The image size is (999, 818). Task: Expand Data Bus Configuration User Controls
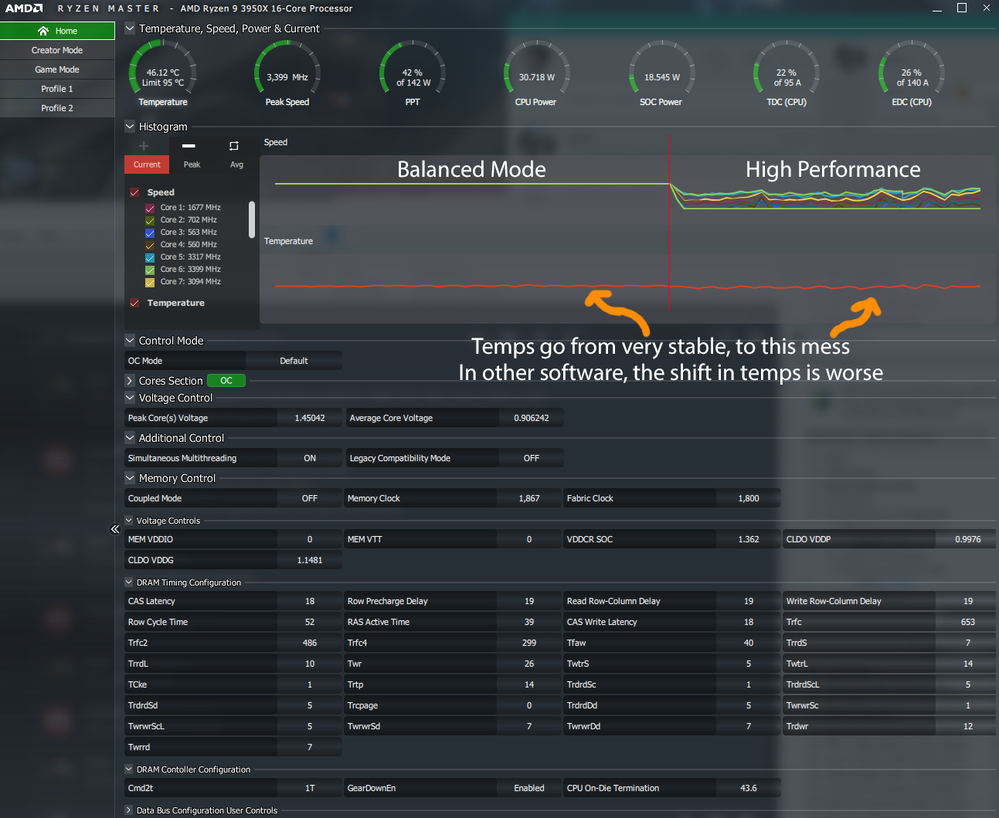[129, 810]
